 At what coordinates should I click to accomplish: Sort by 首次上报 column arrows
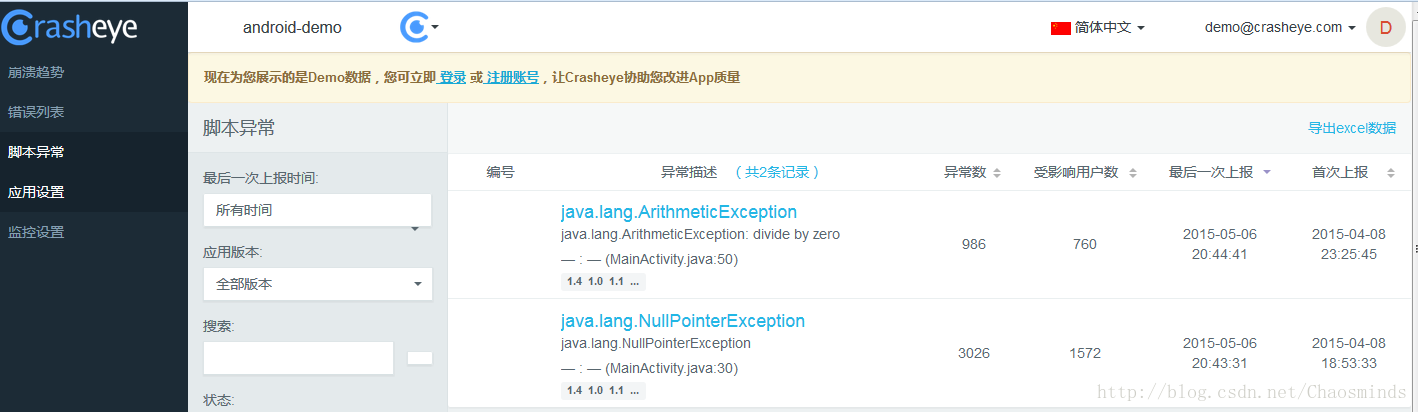[1390, 172]
